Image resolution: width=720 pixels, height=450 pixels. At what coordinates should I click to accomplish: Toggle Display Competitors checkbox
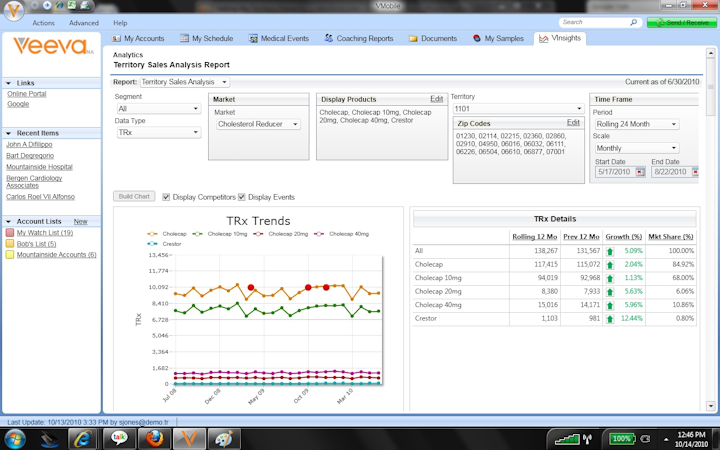(166, 197)
